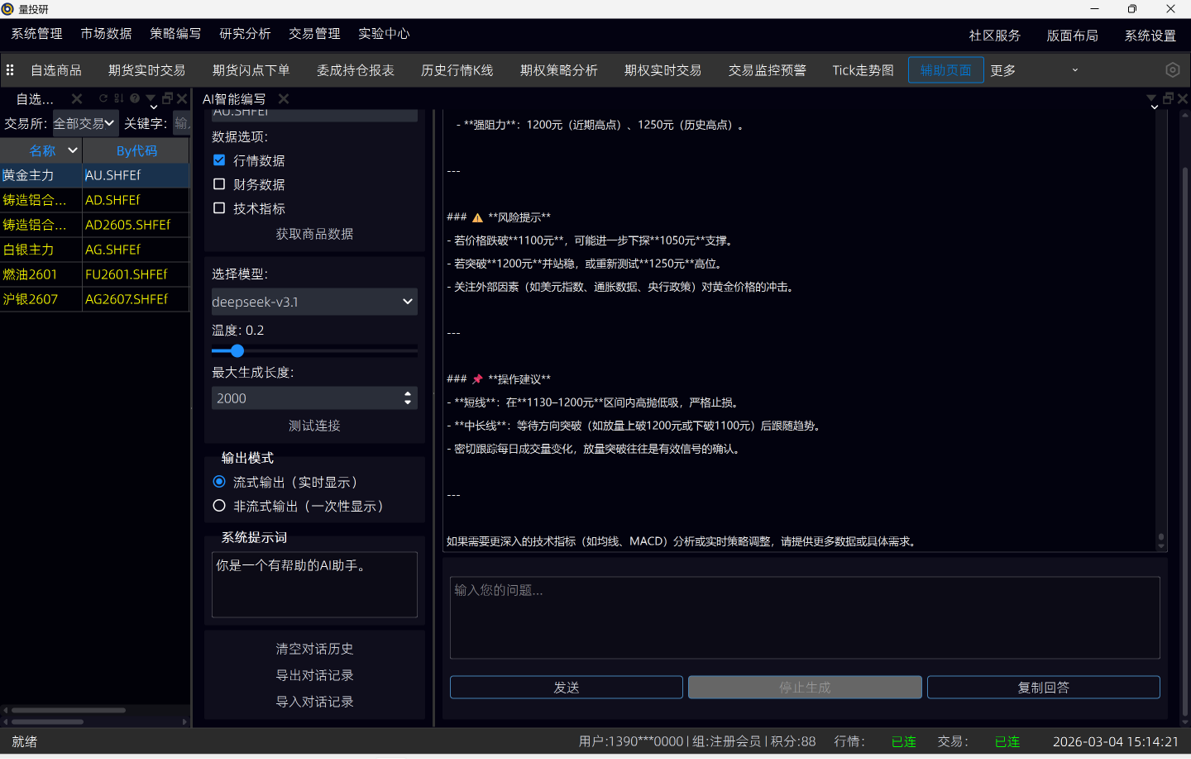
Task: Switch to the 期权策略分析 tab
Action: 560,70
